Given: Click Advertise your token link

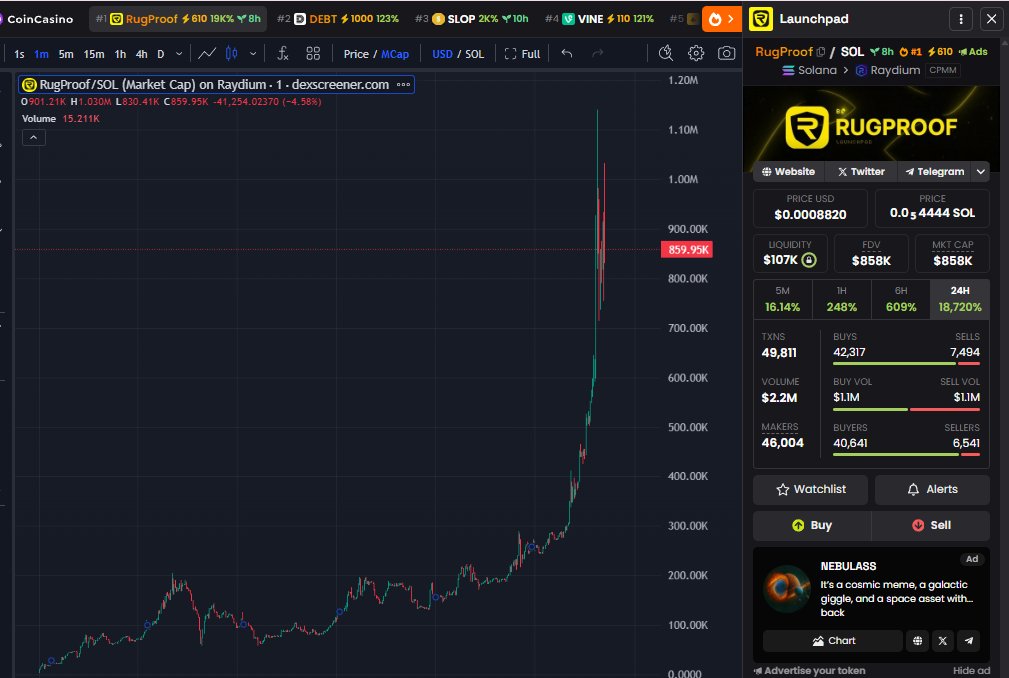Looking at the screenshot, I should pyautogui.click(x=810, y=670).
